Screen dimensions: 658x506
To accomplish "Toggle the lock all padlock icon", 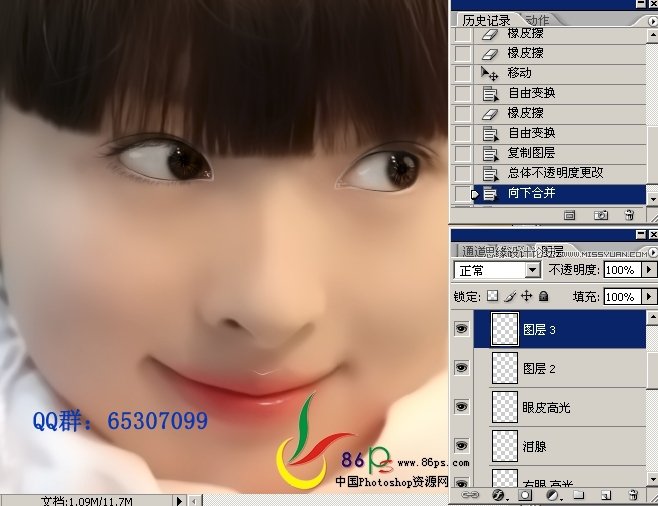I will coord(543,296).
